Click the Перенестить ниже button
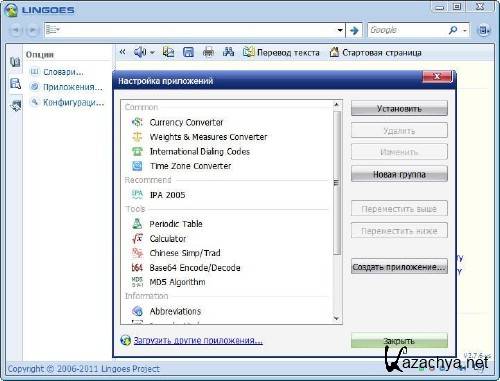The image size is (500, 381). point(399,231)
